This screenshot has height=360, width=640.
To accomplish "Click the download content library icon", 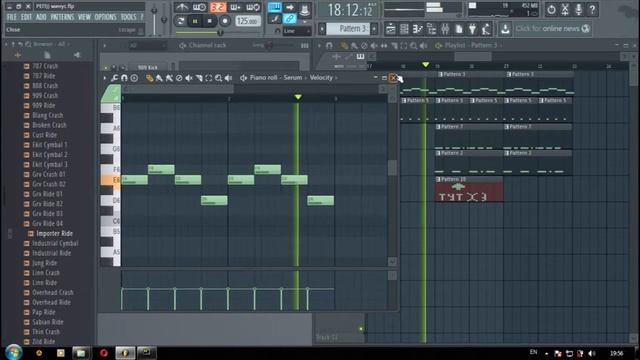I will pyautogui.click(x=505, y=29).
